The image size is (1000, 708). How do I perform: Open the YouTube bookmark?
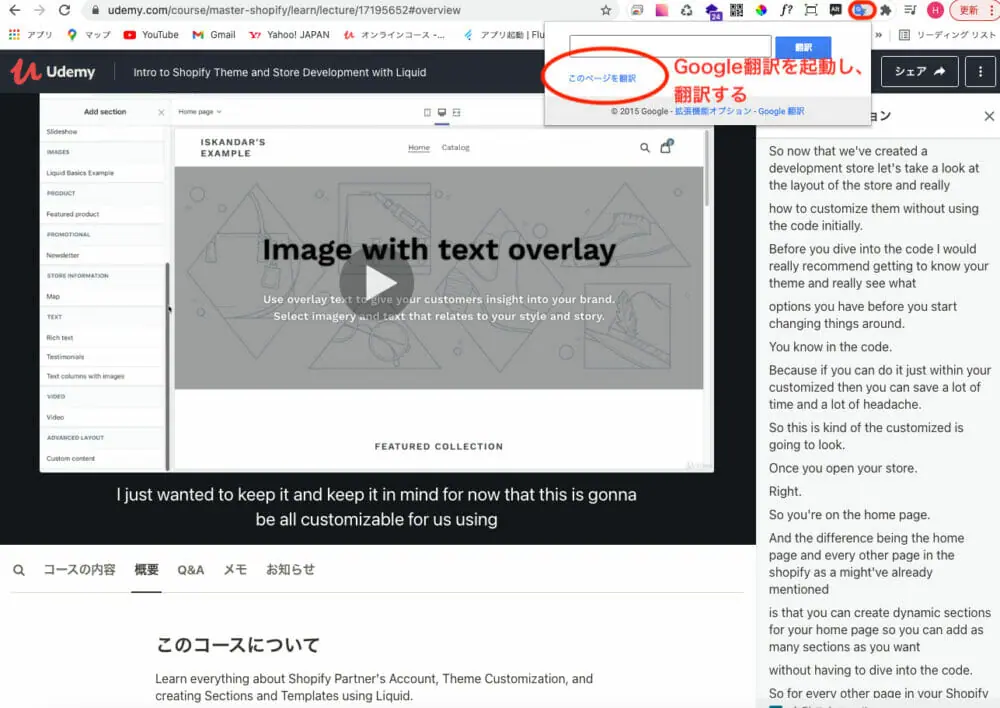click(151, 34)
